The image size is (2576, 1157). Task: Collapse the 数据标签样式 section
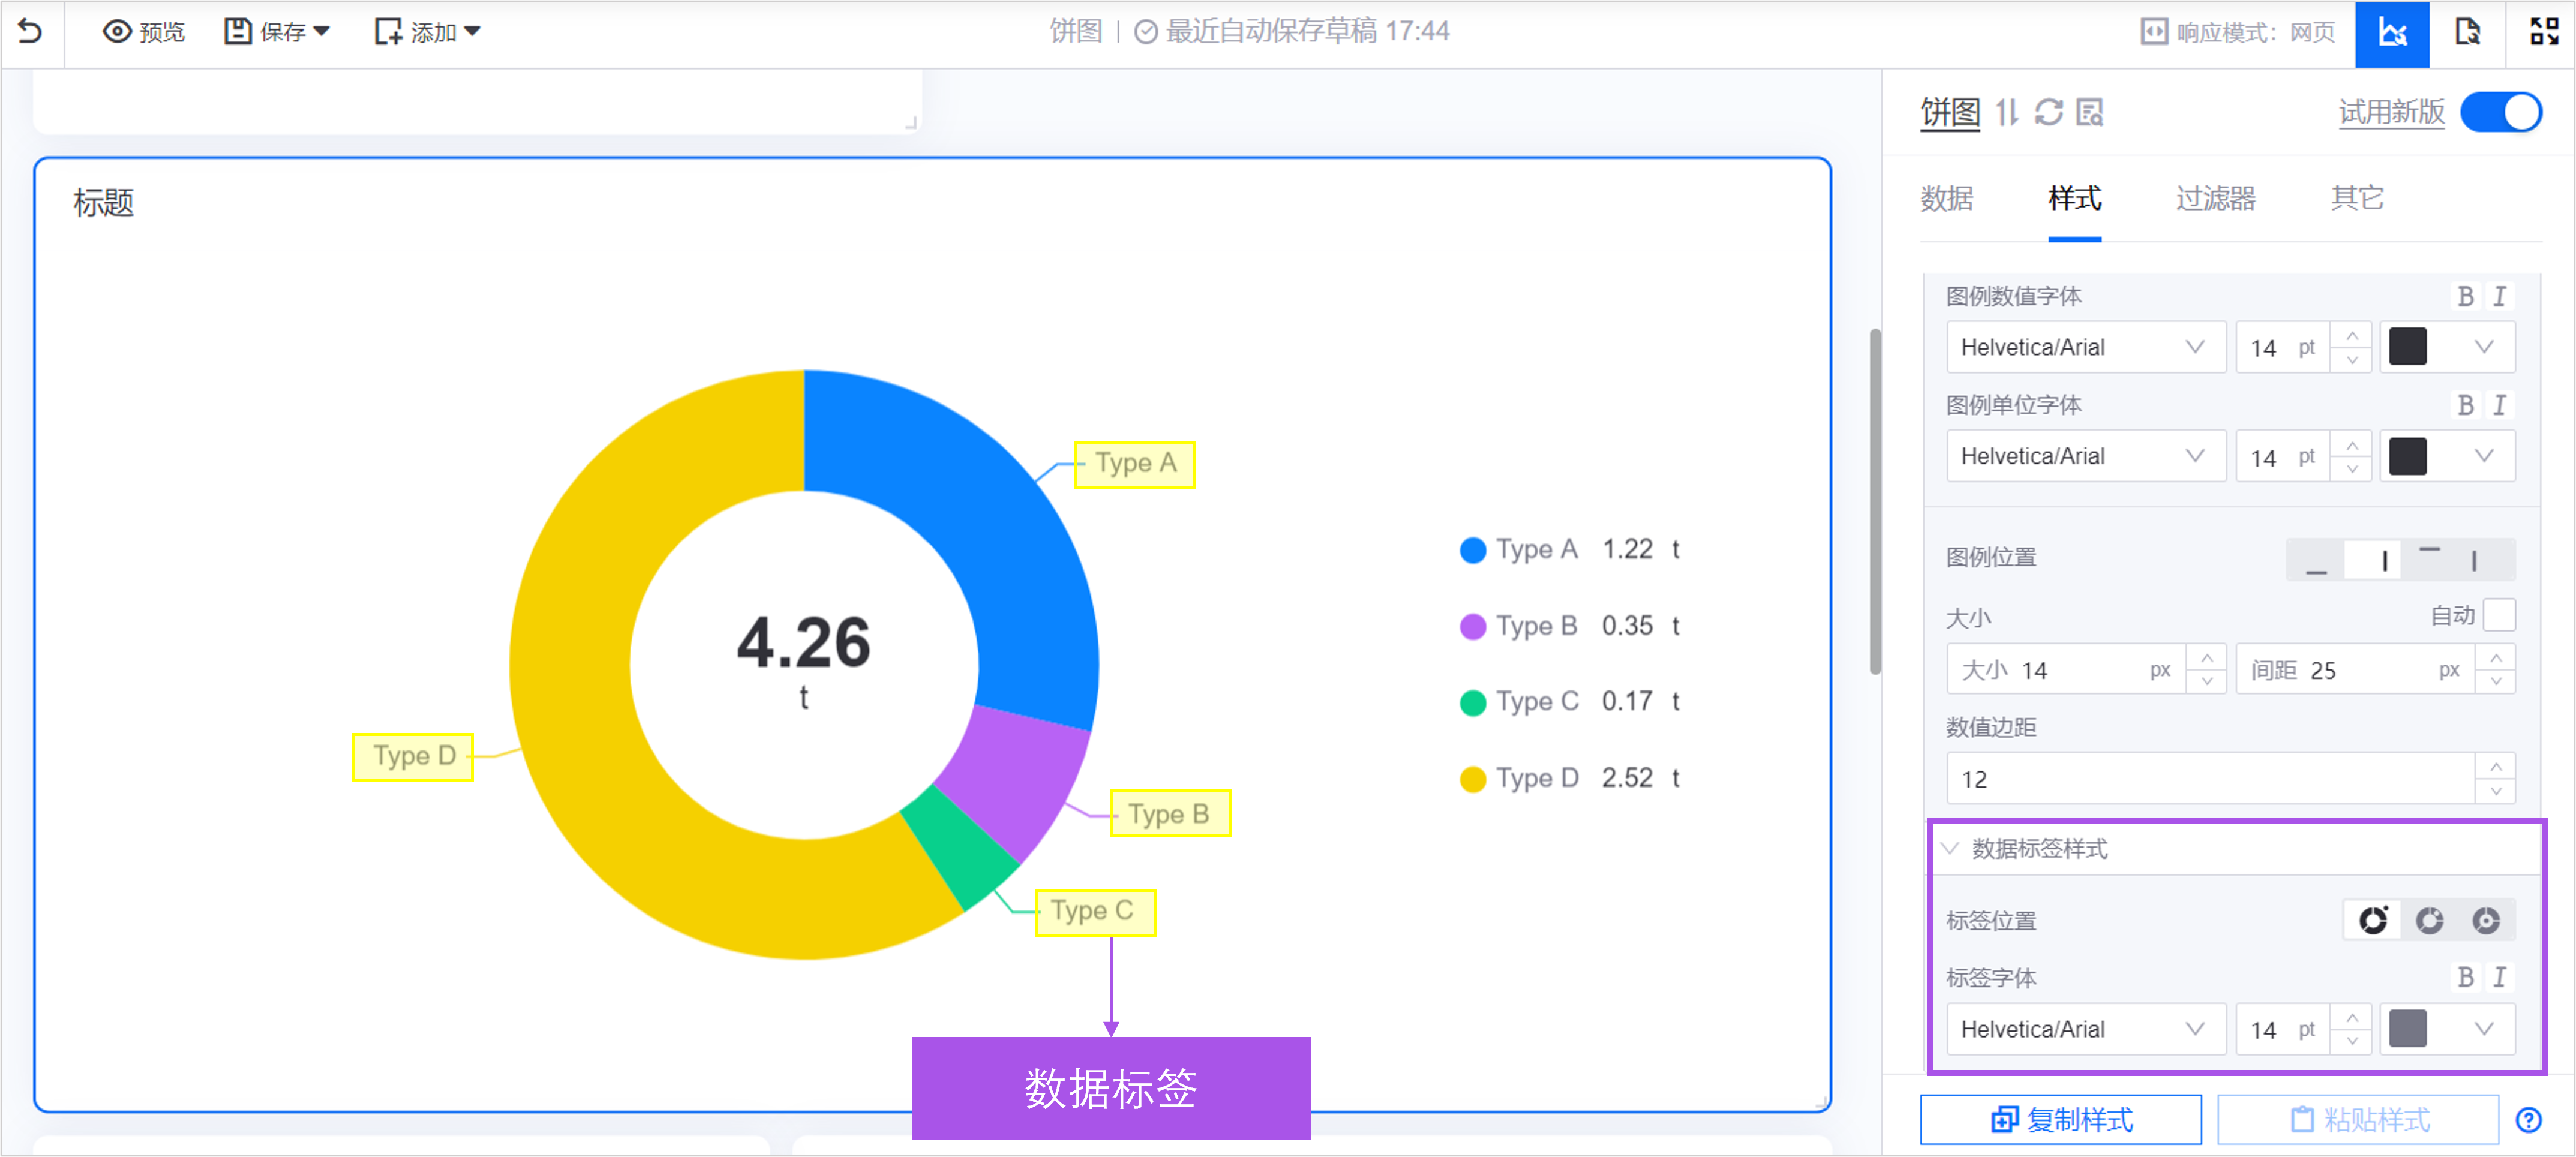coord(1950,848)
